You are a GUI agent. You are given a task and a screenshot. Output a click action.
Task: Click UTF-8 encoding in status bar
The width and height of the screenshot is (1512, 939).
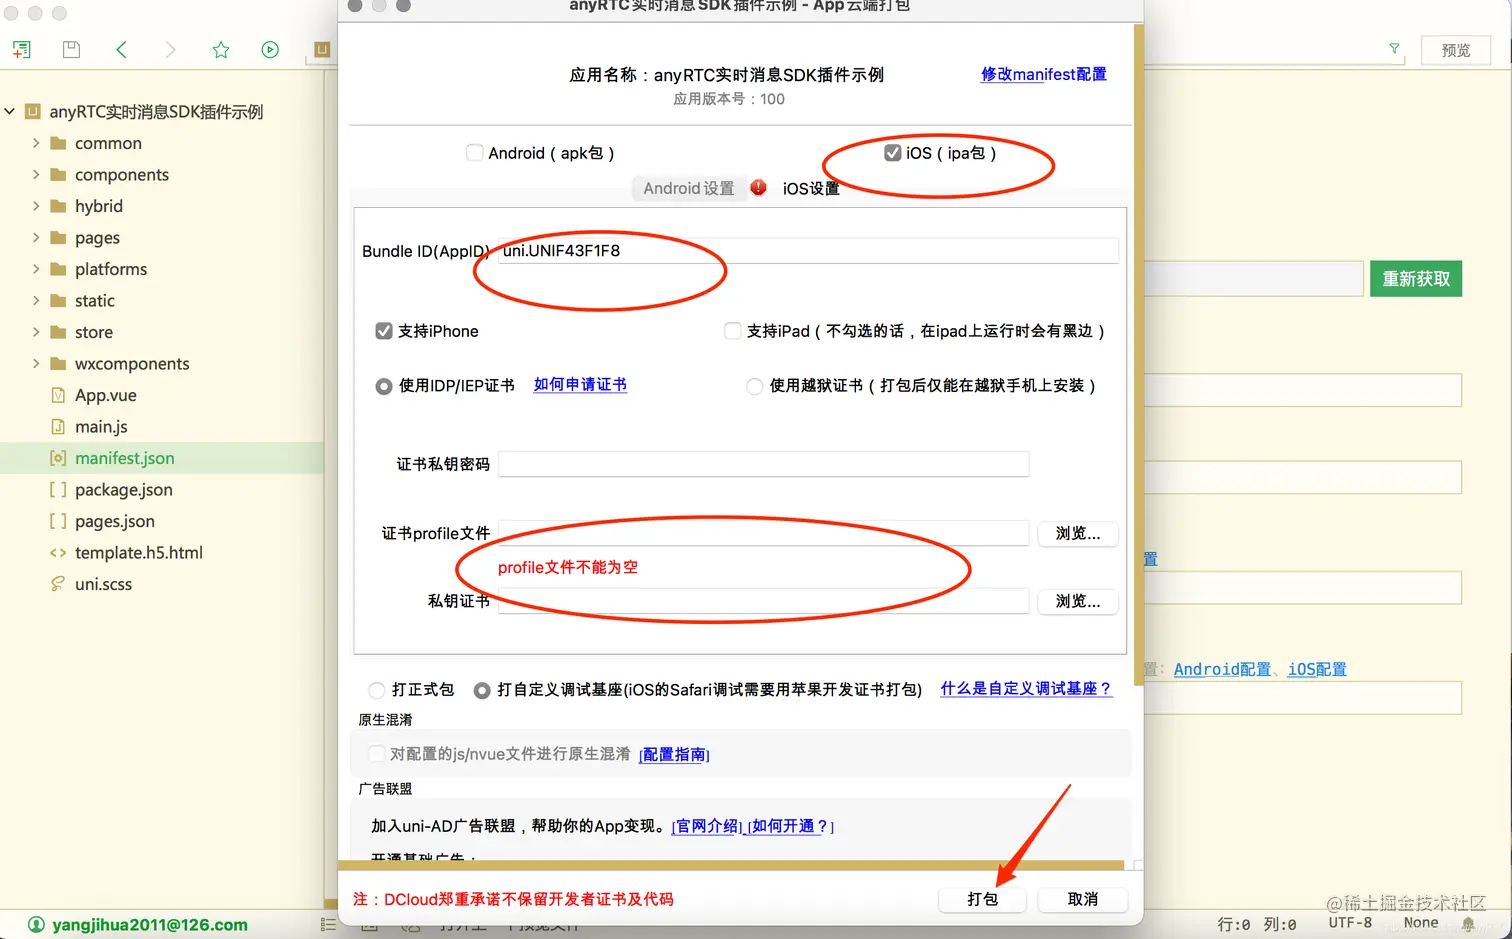(1350, 923)
